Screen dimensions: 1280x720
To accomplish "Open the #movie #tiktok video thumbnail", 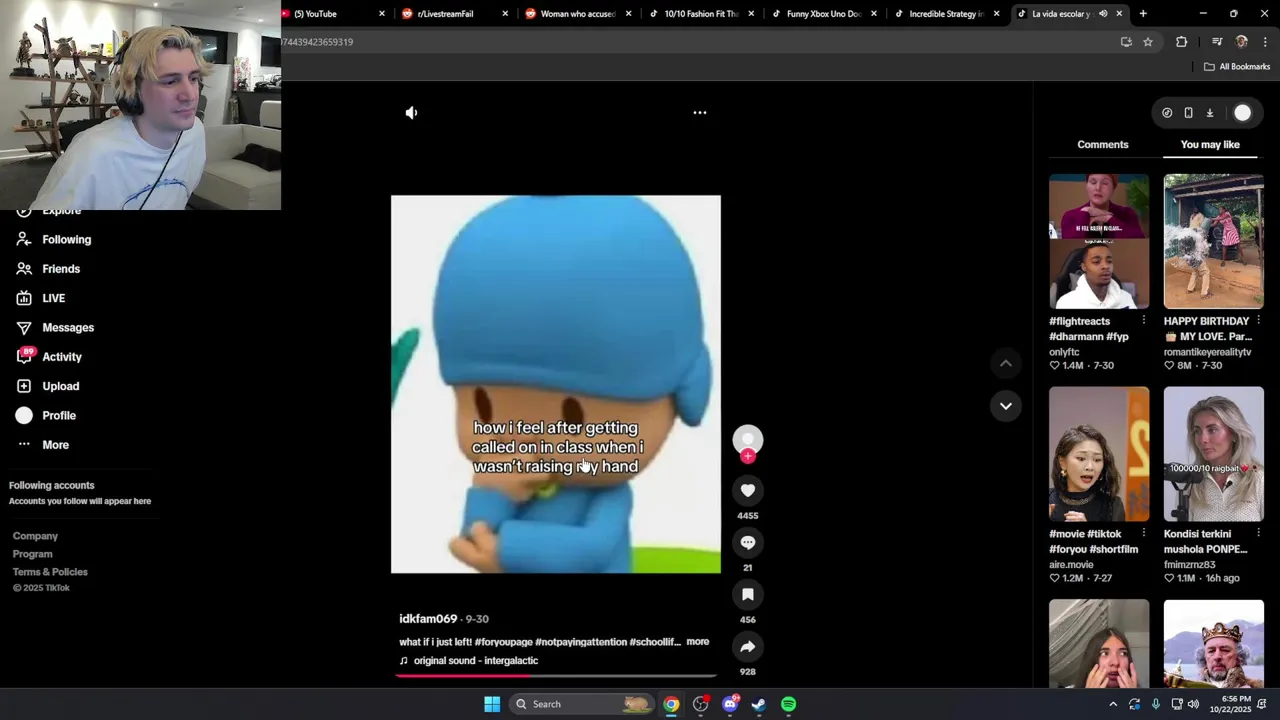I will 1099,454.
